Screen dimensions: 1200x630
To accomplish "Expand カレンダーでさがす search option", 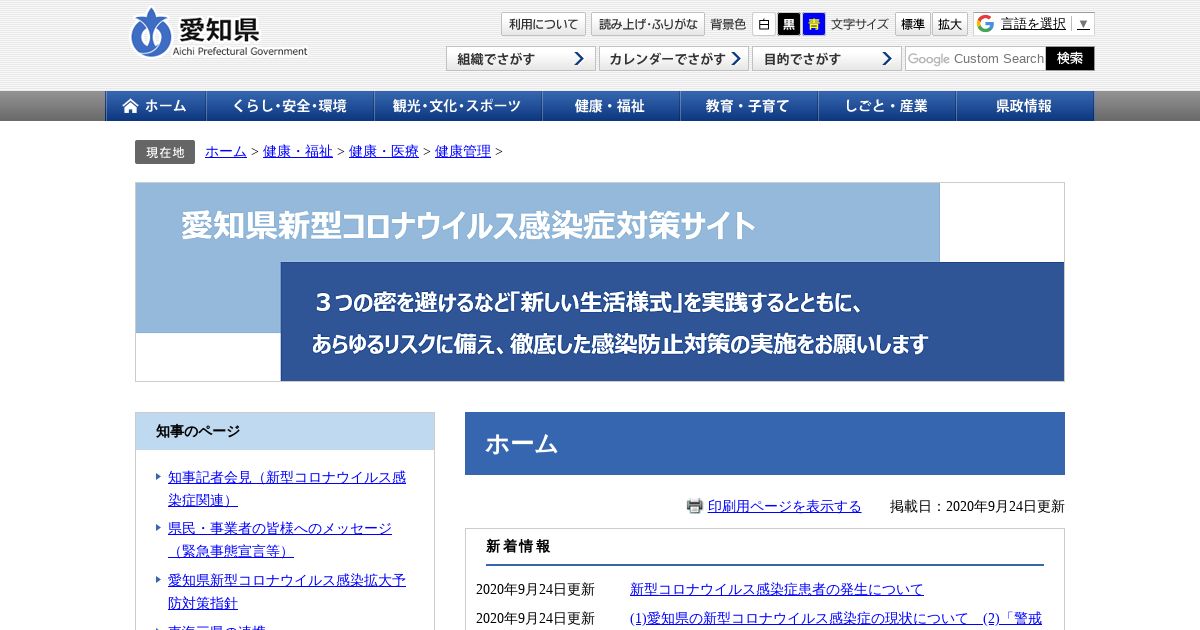I will 674,59.
